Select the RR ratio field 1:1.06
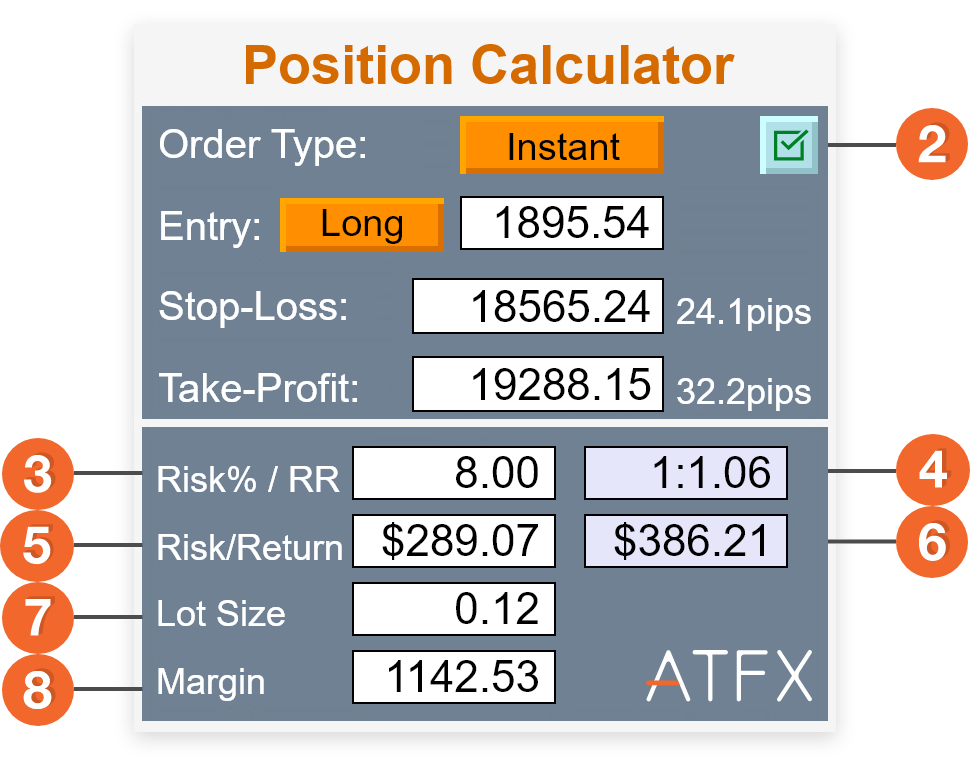The height and width of the screenshot is (768, 970). point(686,473)
